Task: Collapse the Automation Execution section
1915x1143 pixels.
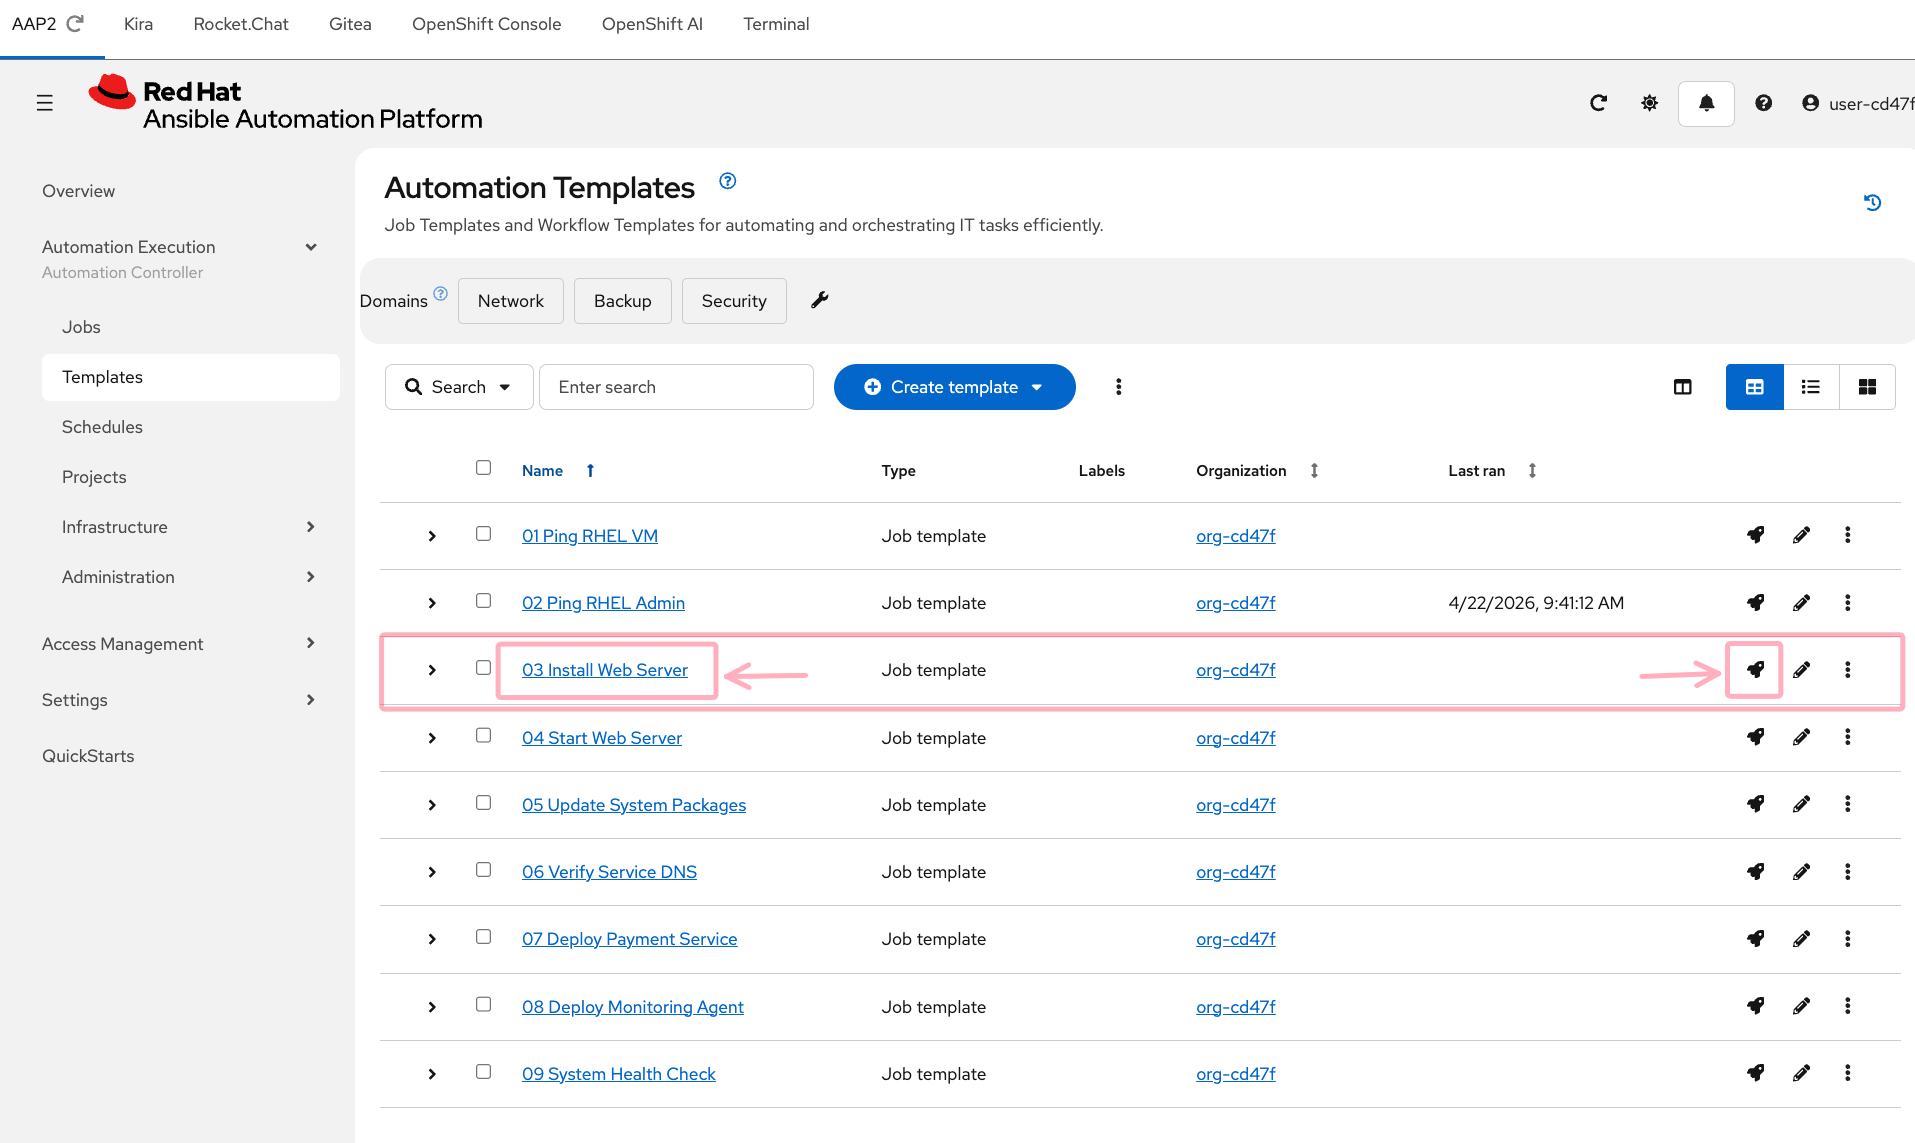Action: 310,247
